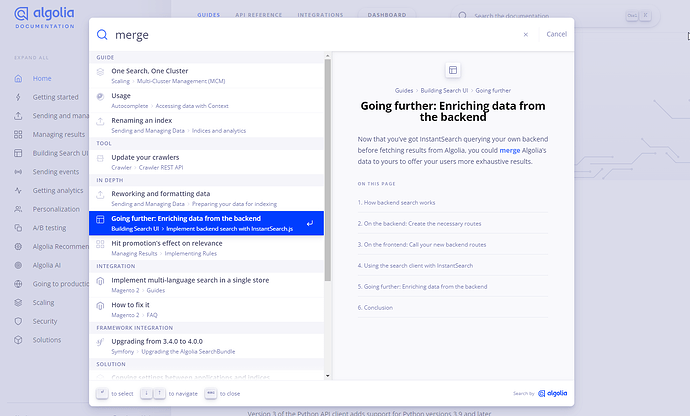Click the Home sidebar icon
This screenshot has width=690, height=416.
pos(18,78)
